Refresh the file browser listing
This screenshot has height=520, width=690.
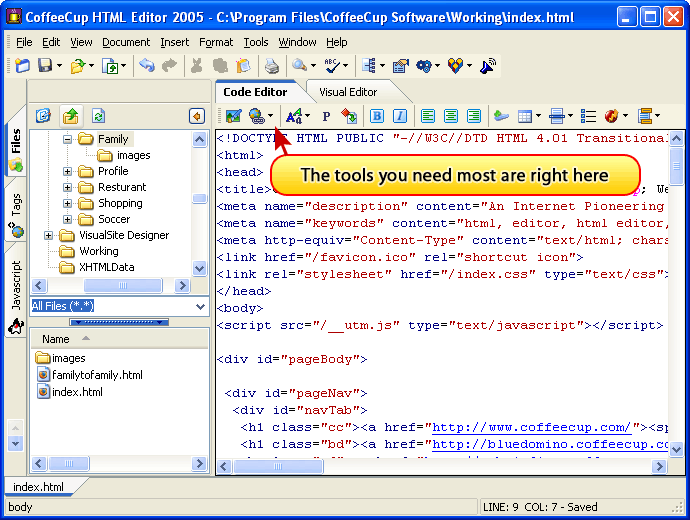(x=98, y=116)
